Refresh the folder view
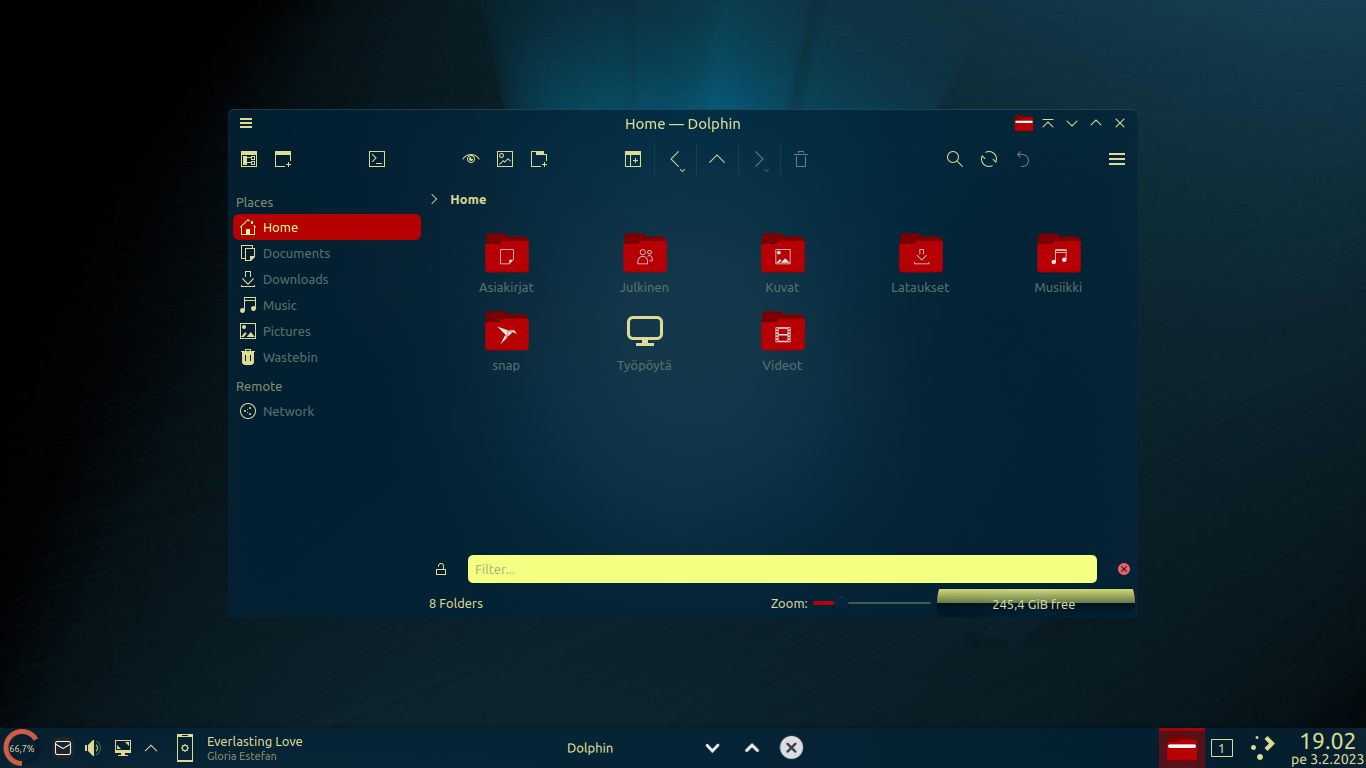Viewport: 1366px width, 768px height. click(989, 159)
